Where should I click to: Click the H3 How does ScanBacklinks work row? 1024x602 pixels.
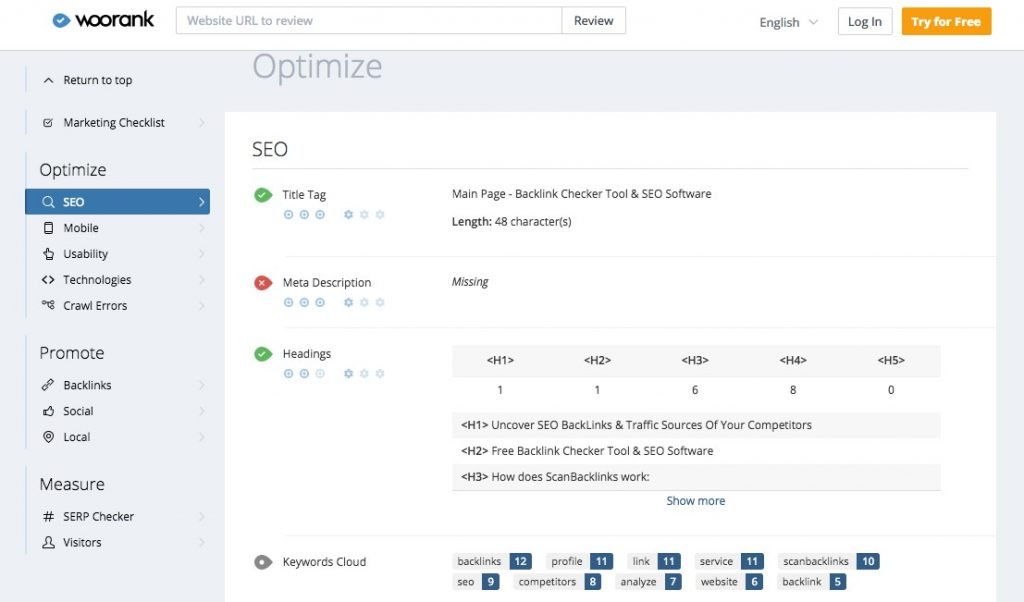[696, 477]
